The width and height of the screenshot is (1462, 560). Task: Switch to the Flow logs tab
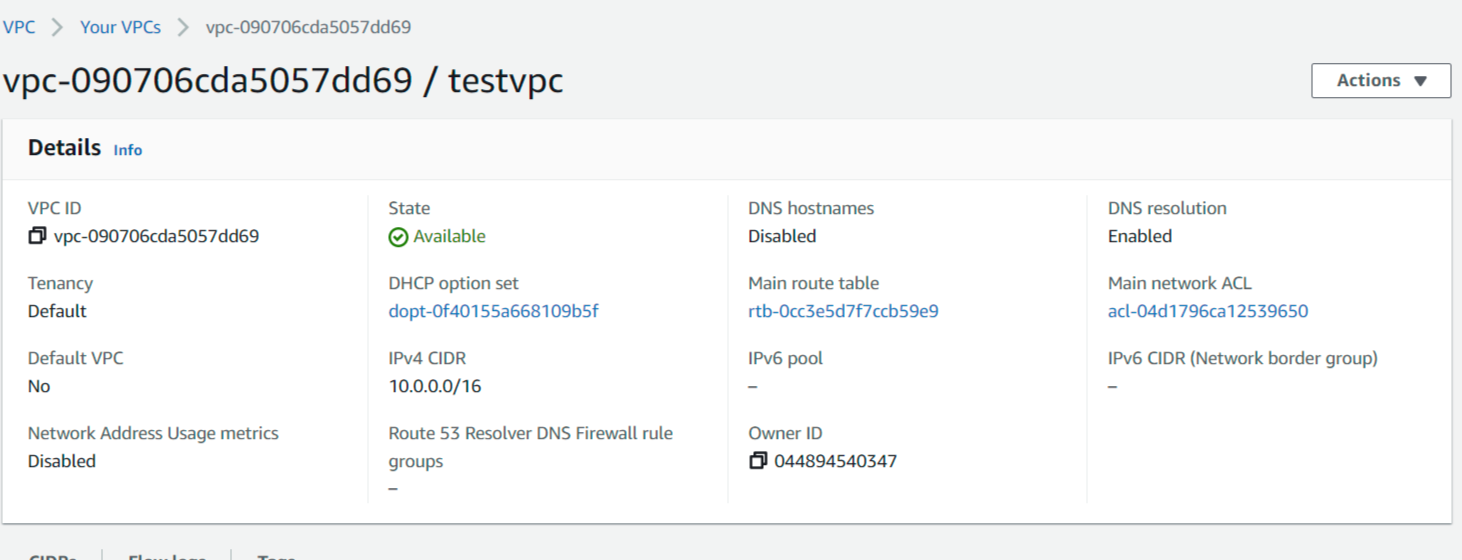pos(167,556)
